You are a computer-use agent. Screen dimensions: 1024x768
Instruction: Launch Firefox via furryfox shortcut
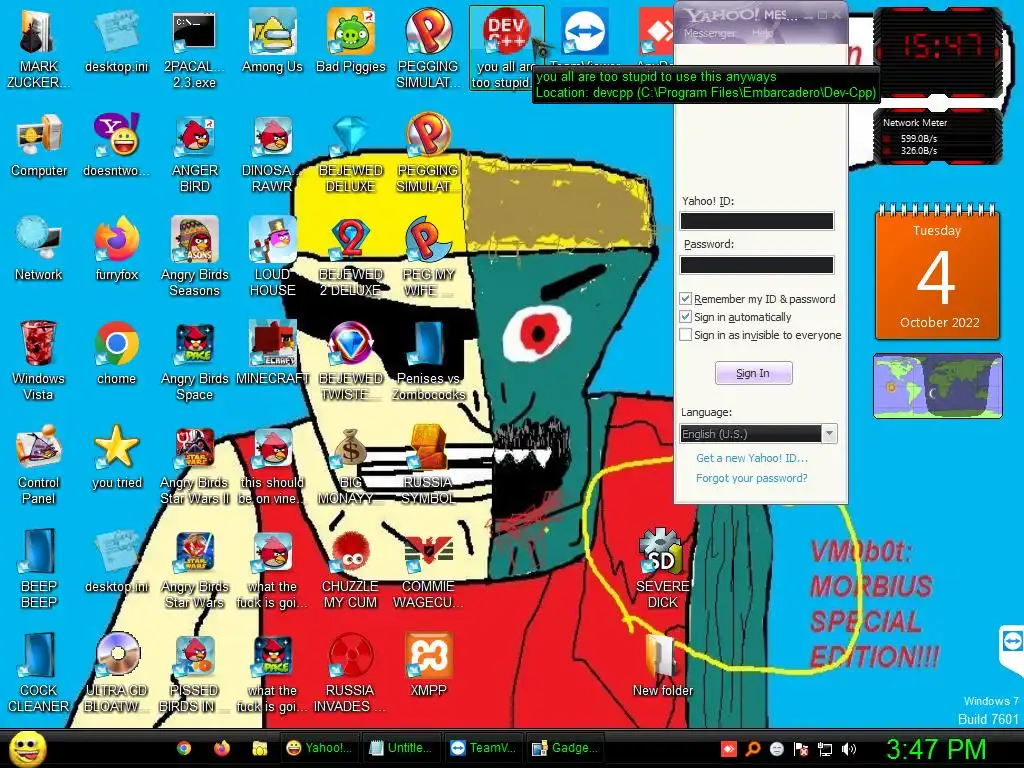pyautogui.click(x=116, y=248)
